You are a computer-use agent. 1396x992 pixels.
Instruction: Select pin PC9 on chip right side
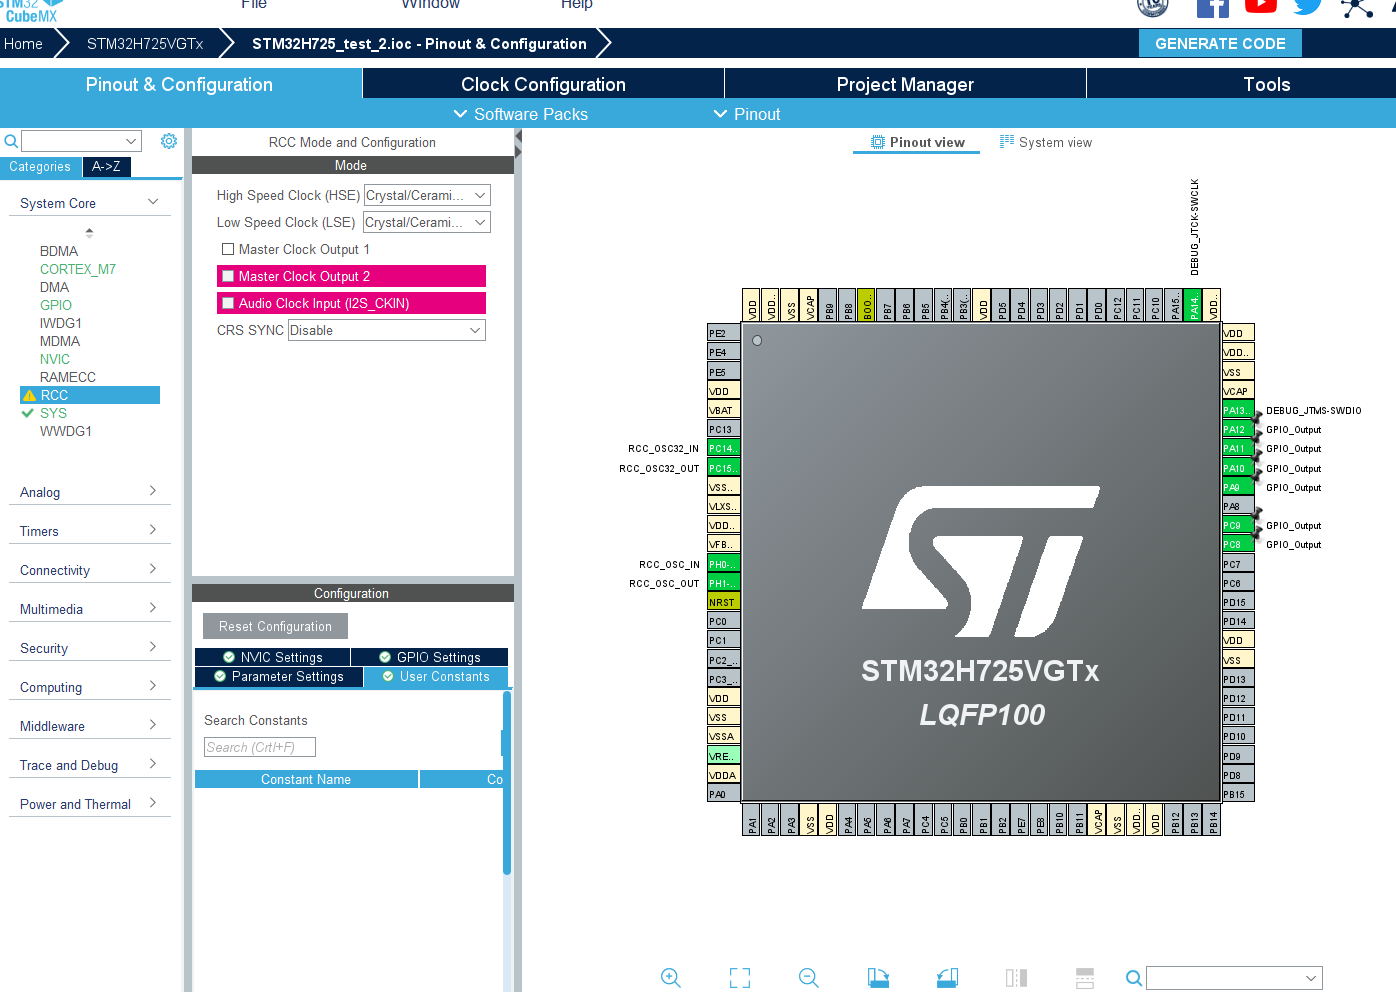pos(1238,525)
